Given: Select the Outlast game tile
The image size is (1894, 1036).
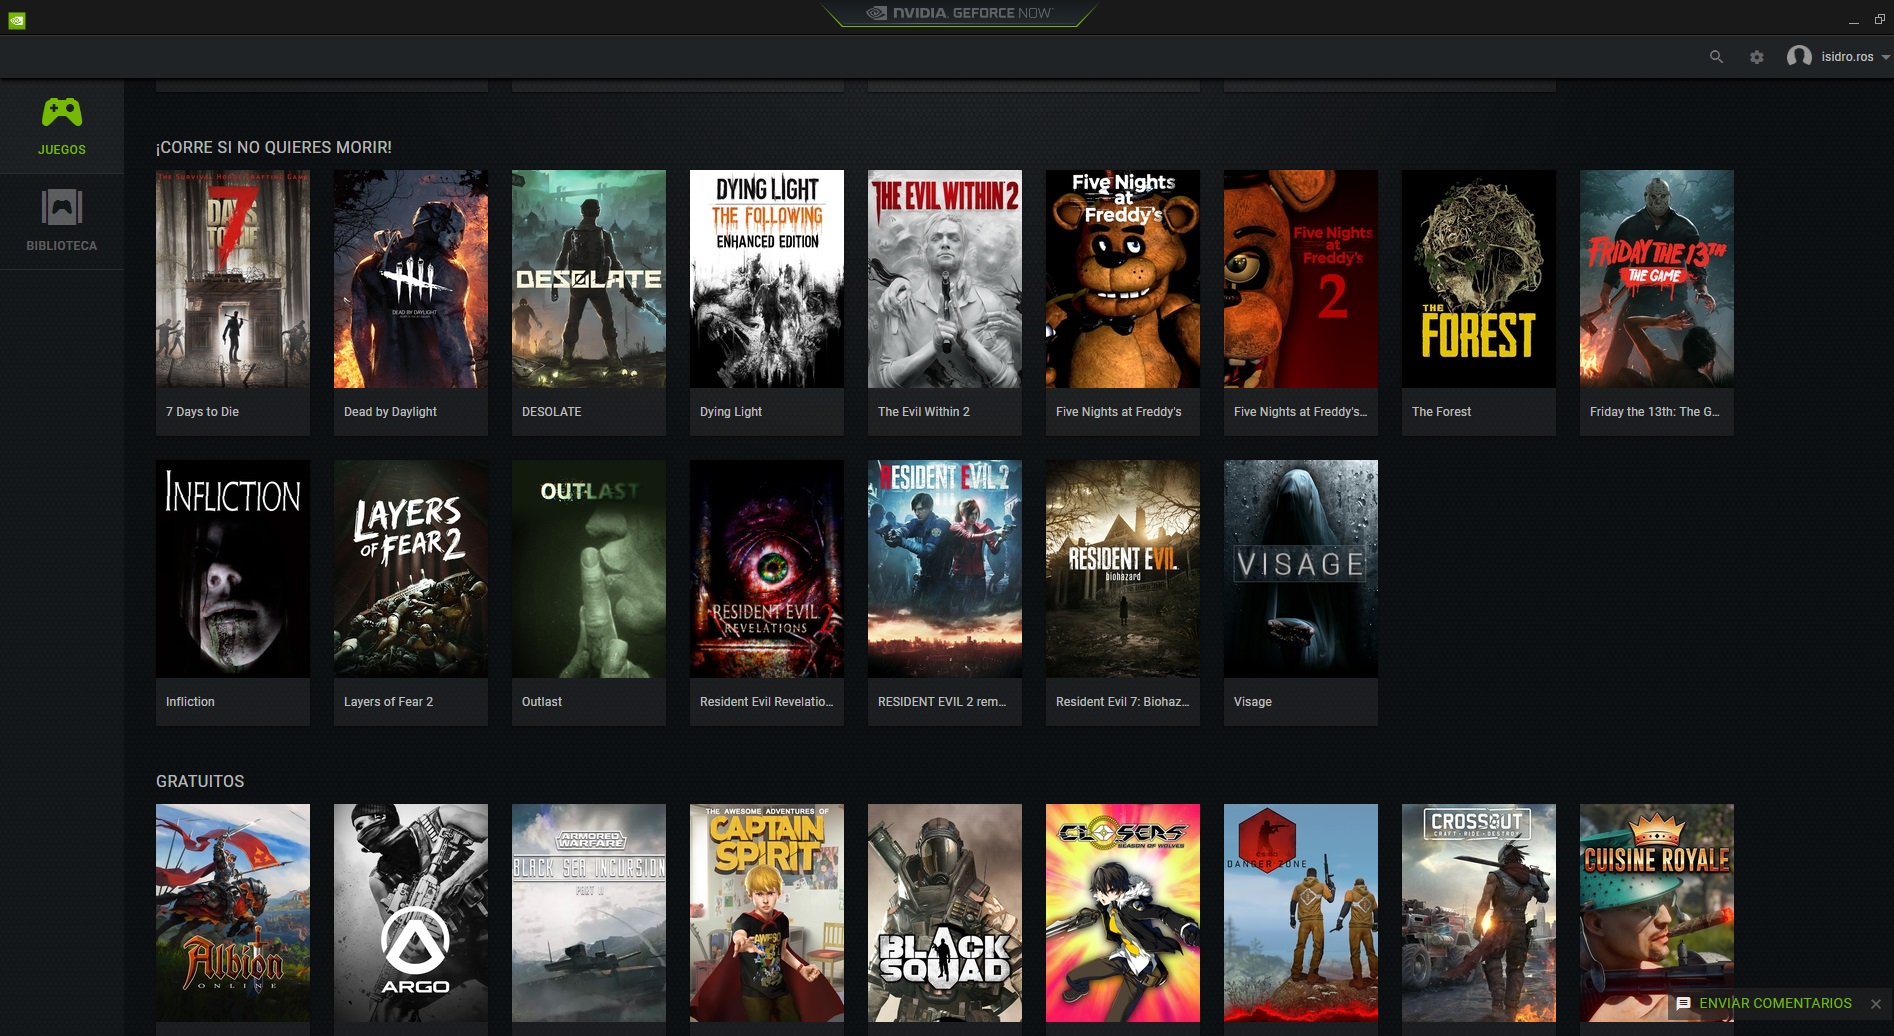Looking at the screenshot, I should click(588, 569).
